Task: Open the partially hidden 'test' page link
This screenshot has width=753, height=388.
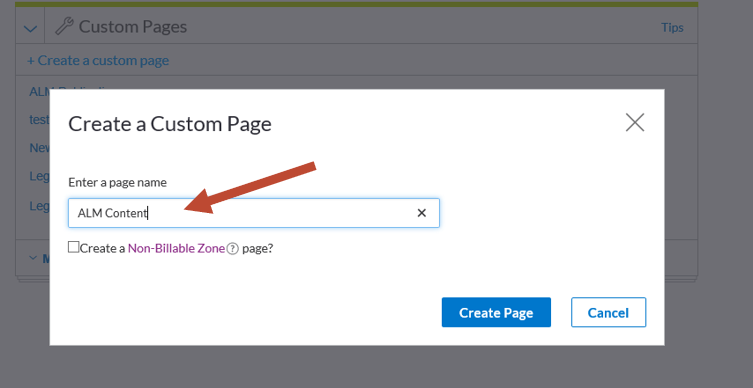Action: click(x=39, y=120)
